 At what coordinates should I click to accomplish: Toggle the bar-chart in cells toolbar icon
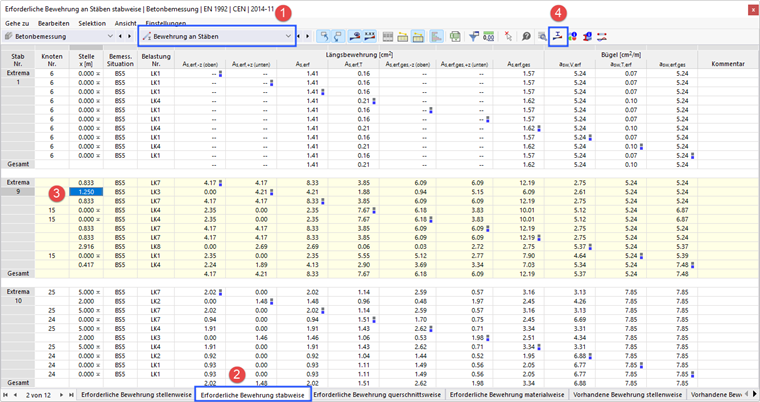click(436, 36)
